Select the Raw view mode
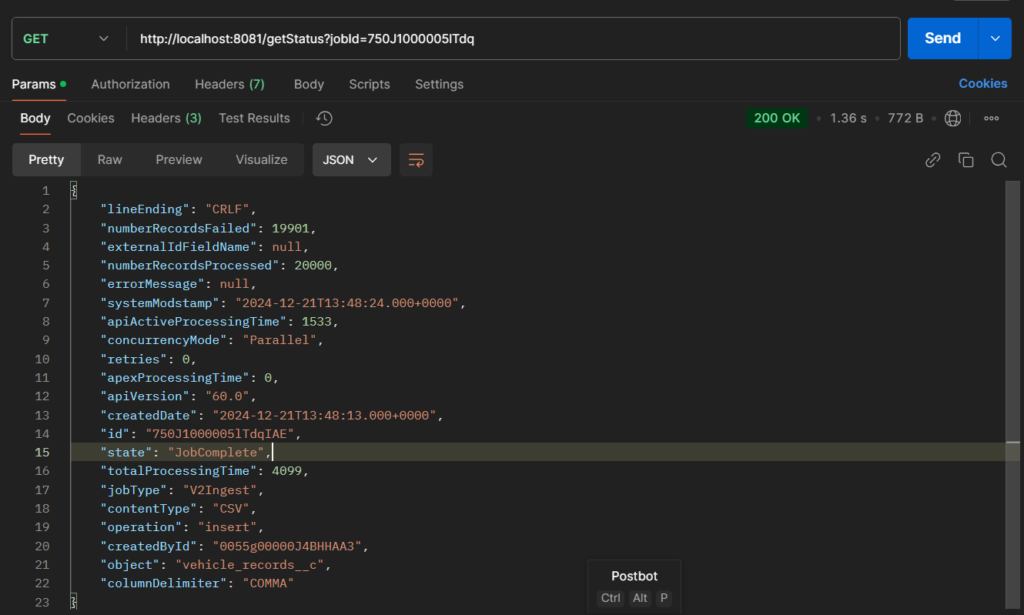Viewport: 1024px width, 615px height. (110, 160)
